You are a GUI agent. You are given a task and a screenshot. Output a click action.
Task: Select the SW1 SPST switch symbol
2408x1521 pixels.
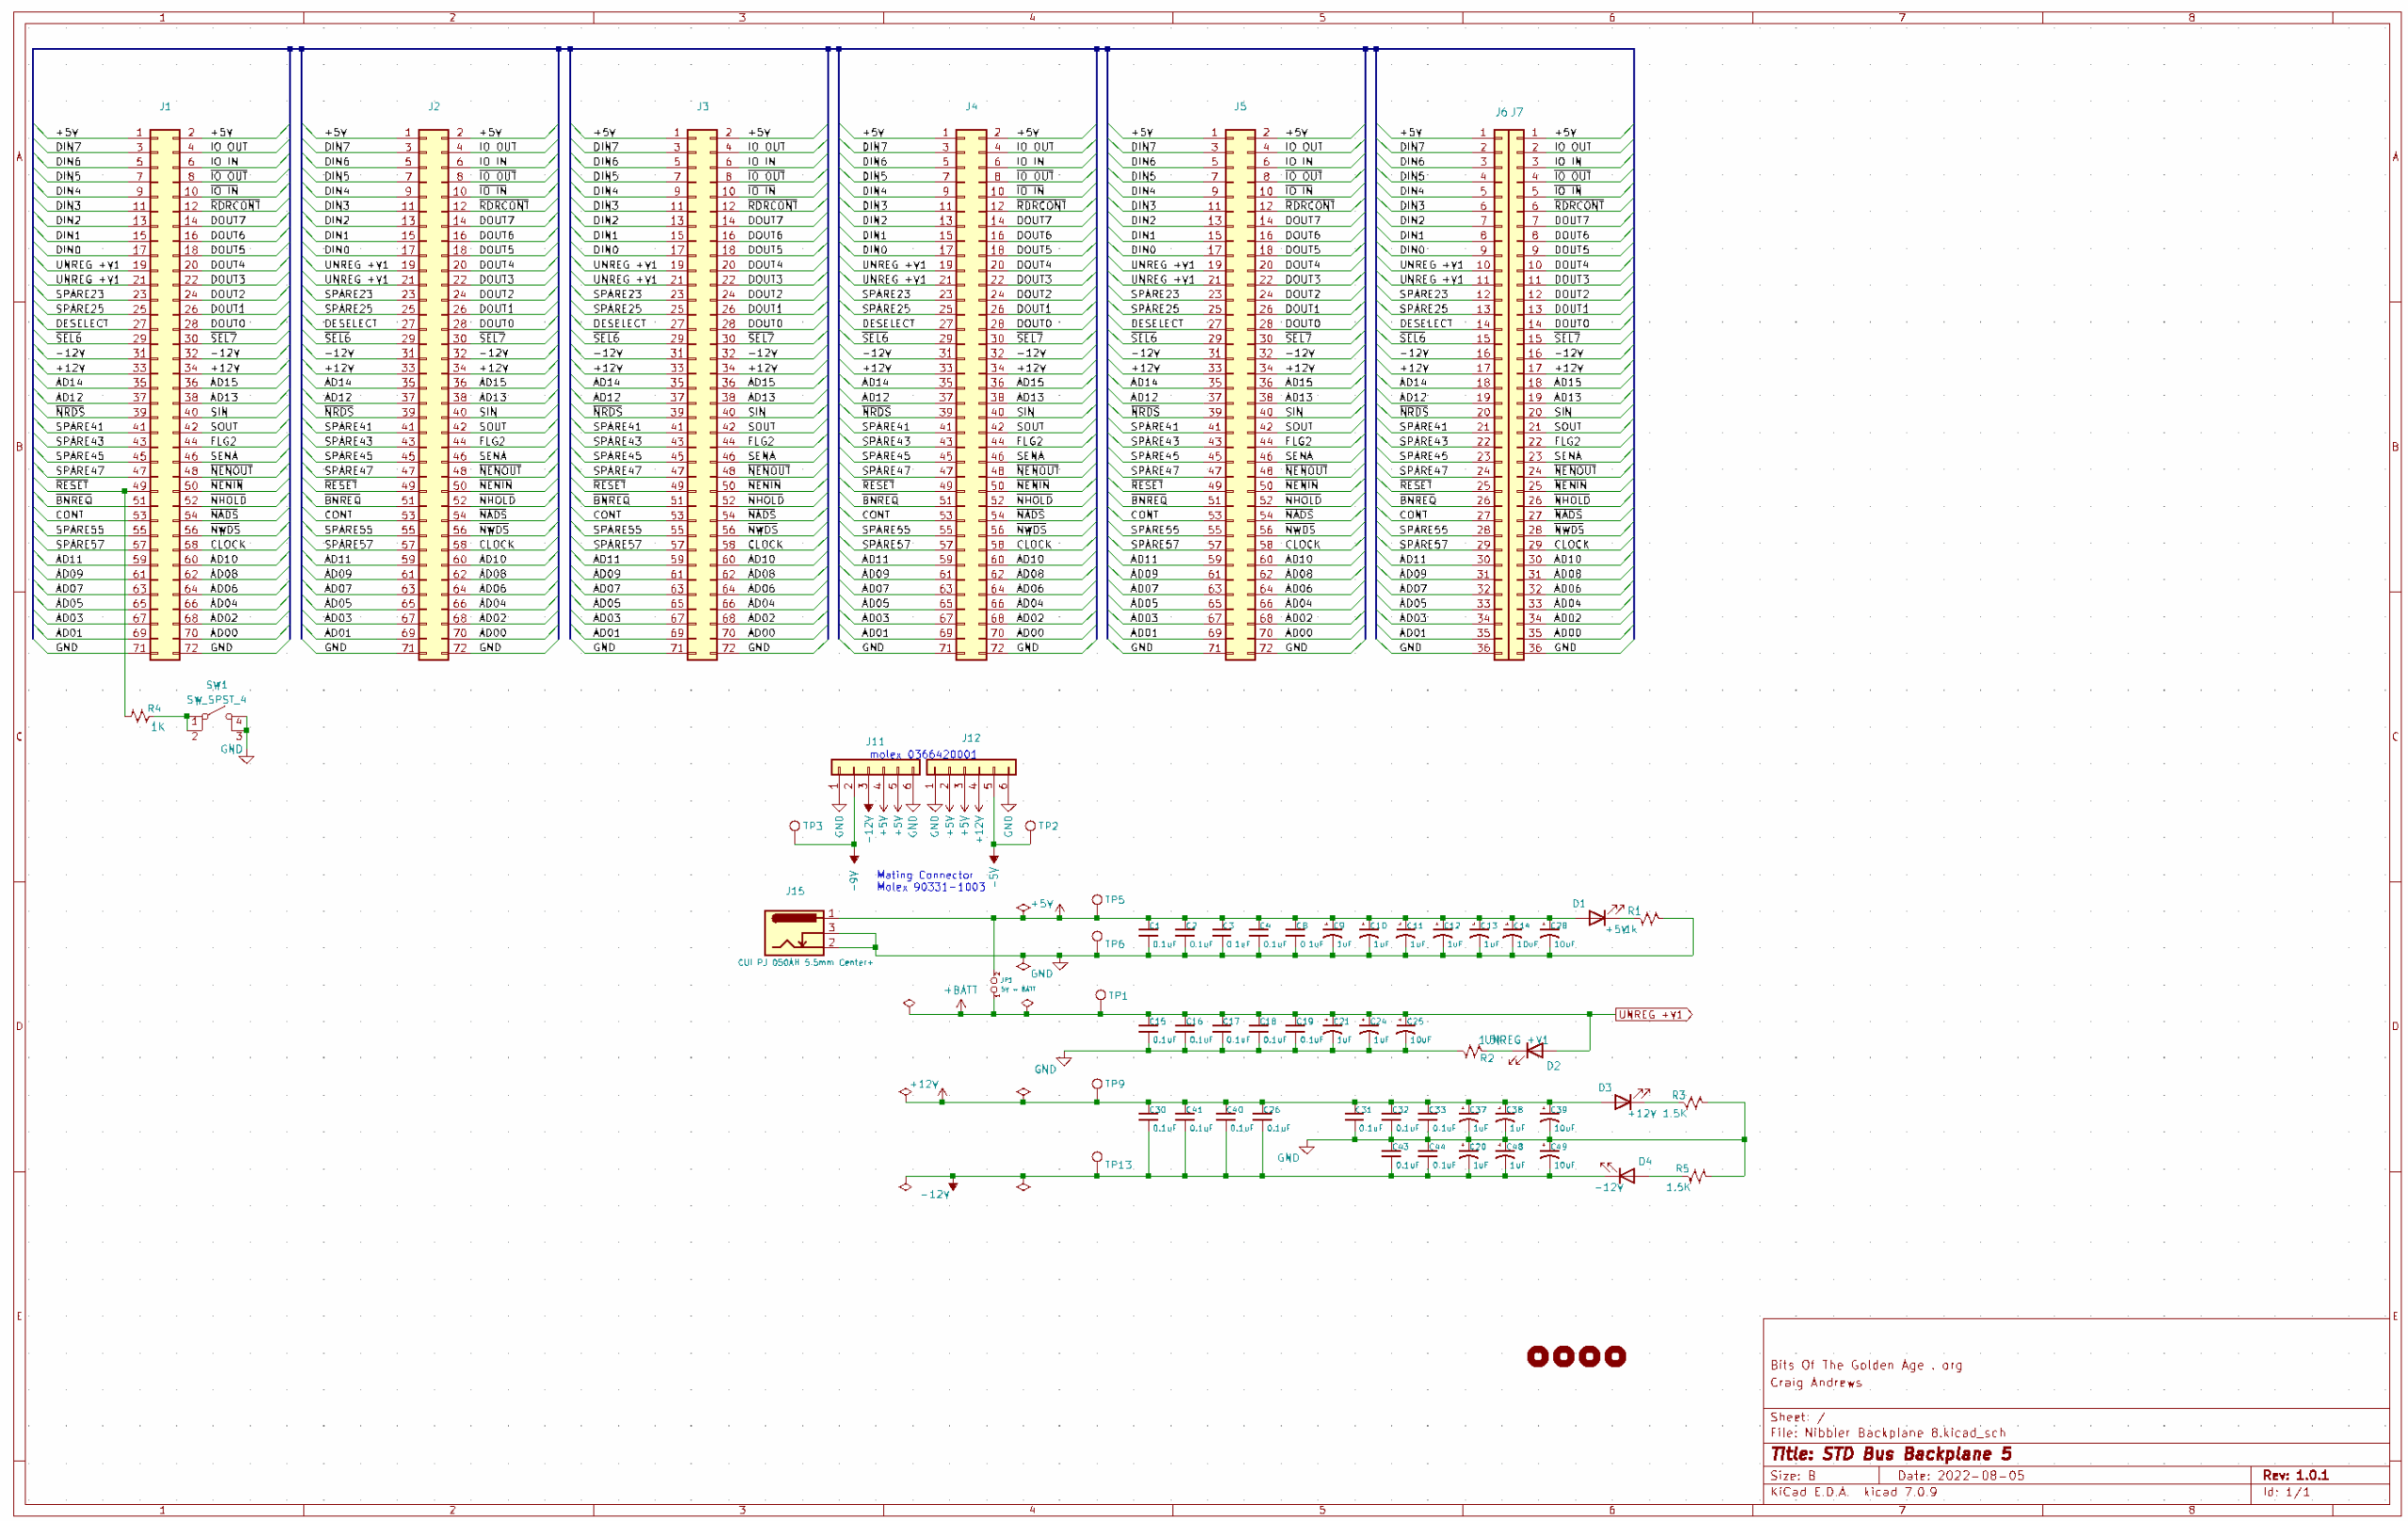pyautogui.click(x=217, y=718)
